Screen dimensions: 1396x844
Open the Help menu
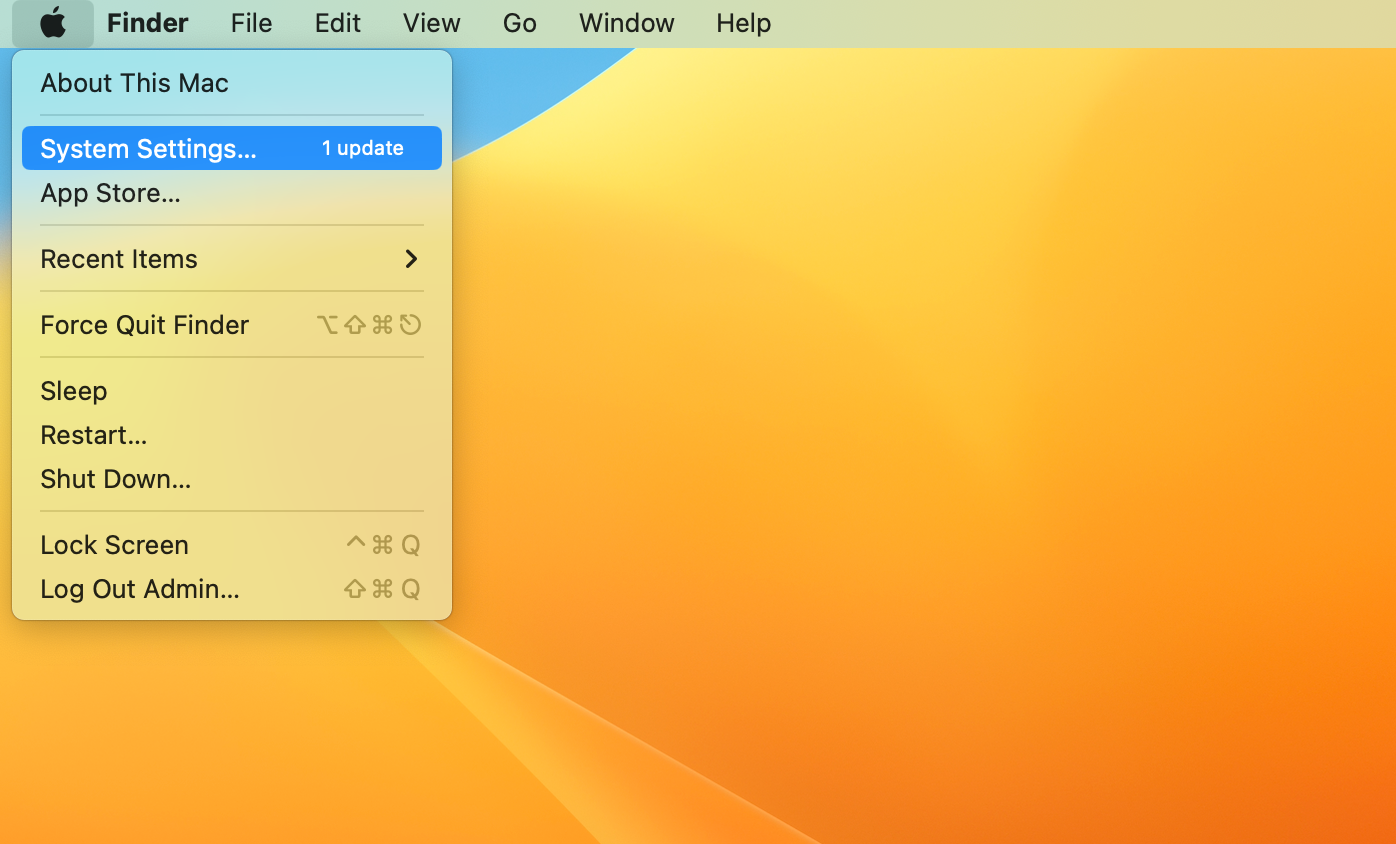point(744,23)
